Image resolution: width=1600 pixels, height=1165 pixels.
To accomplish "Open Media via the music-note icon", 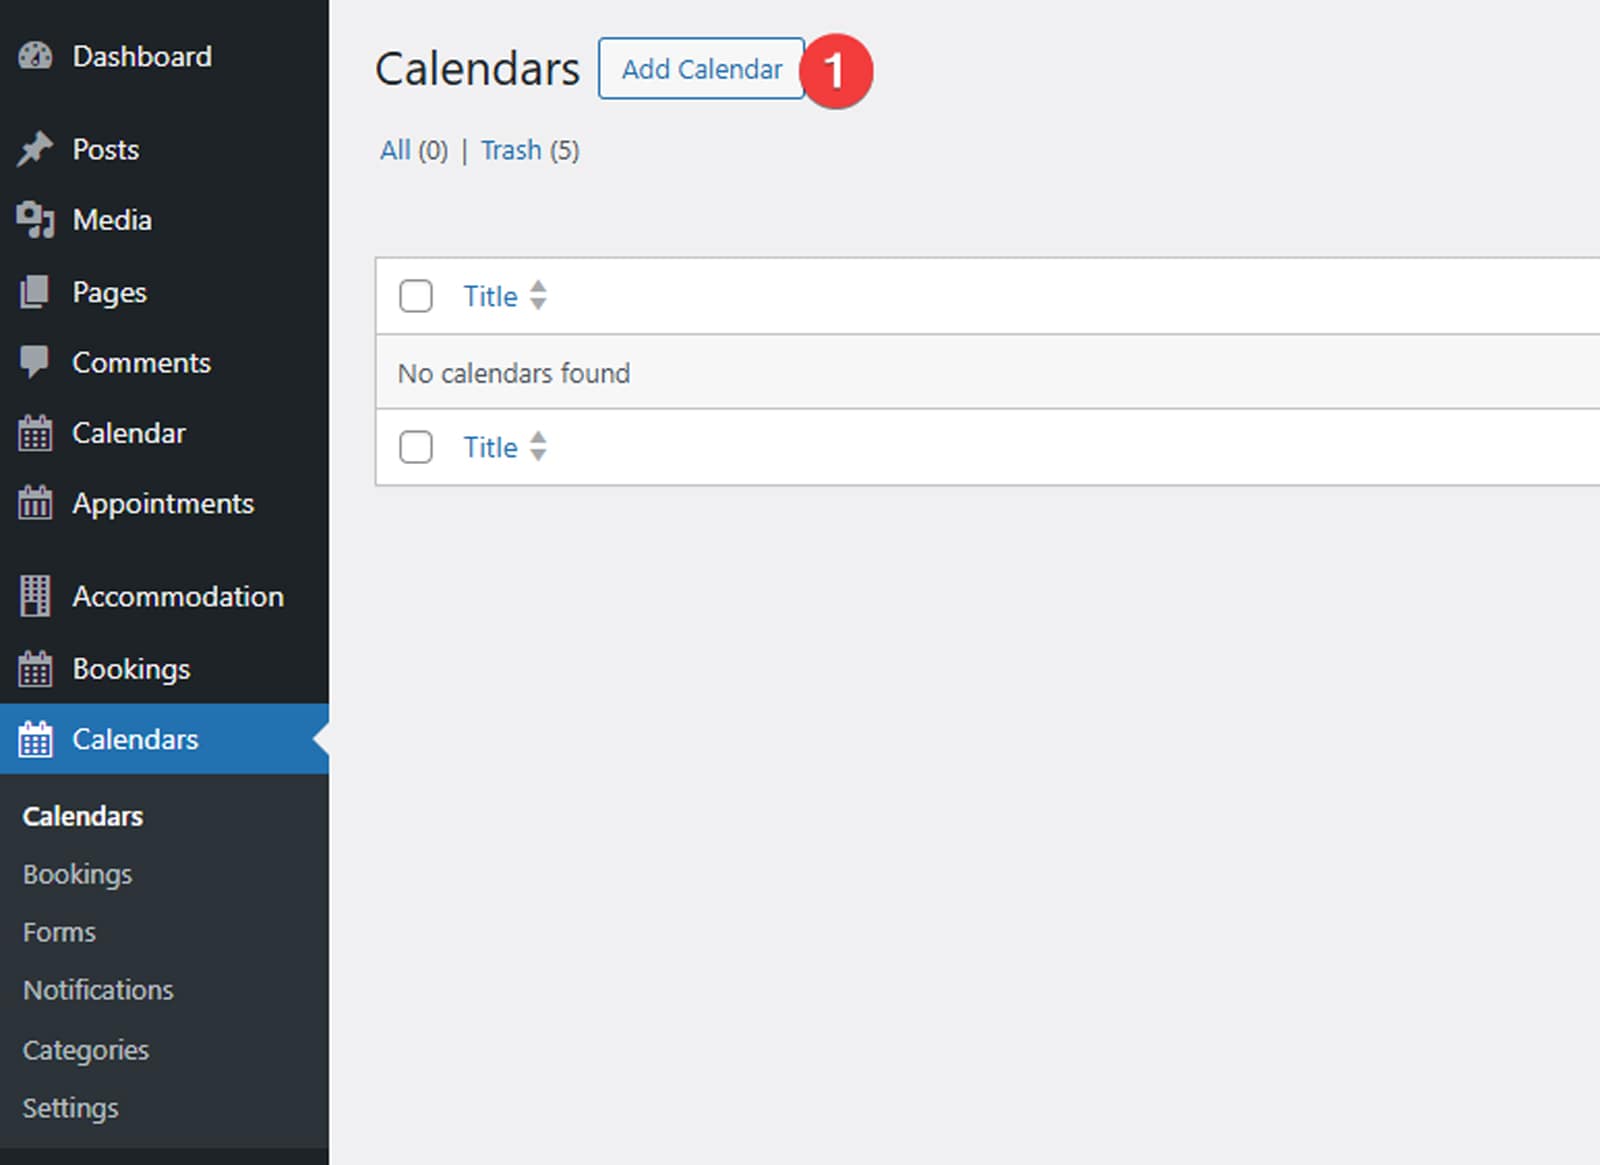I will (36, 220).
